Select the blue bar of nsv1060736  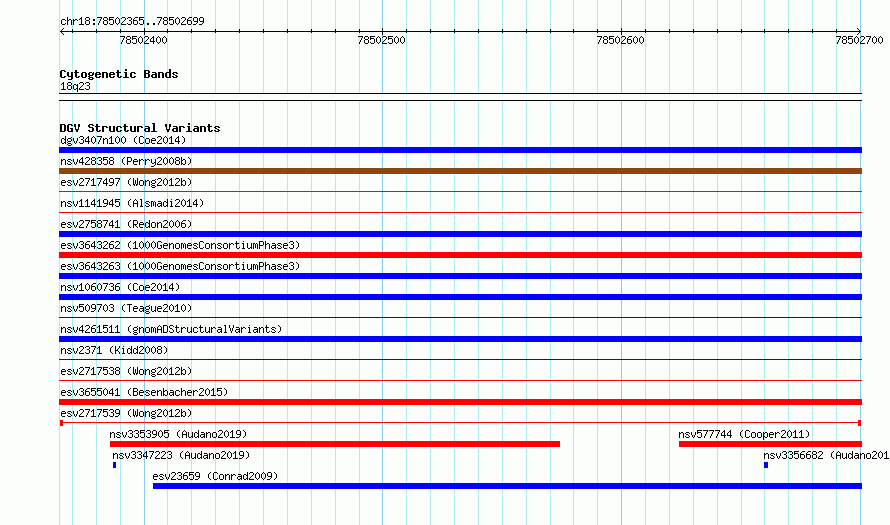pyautogui.click(x=460, y=297)
